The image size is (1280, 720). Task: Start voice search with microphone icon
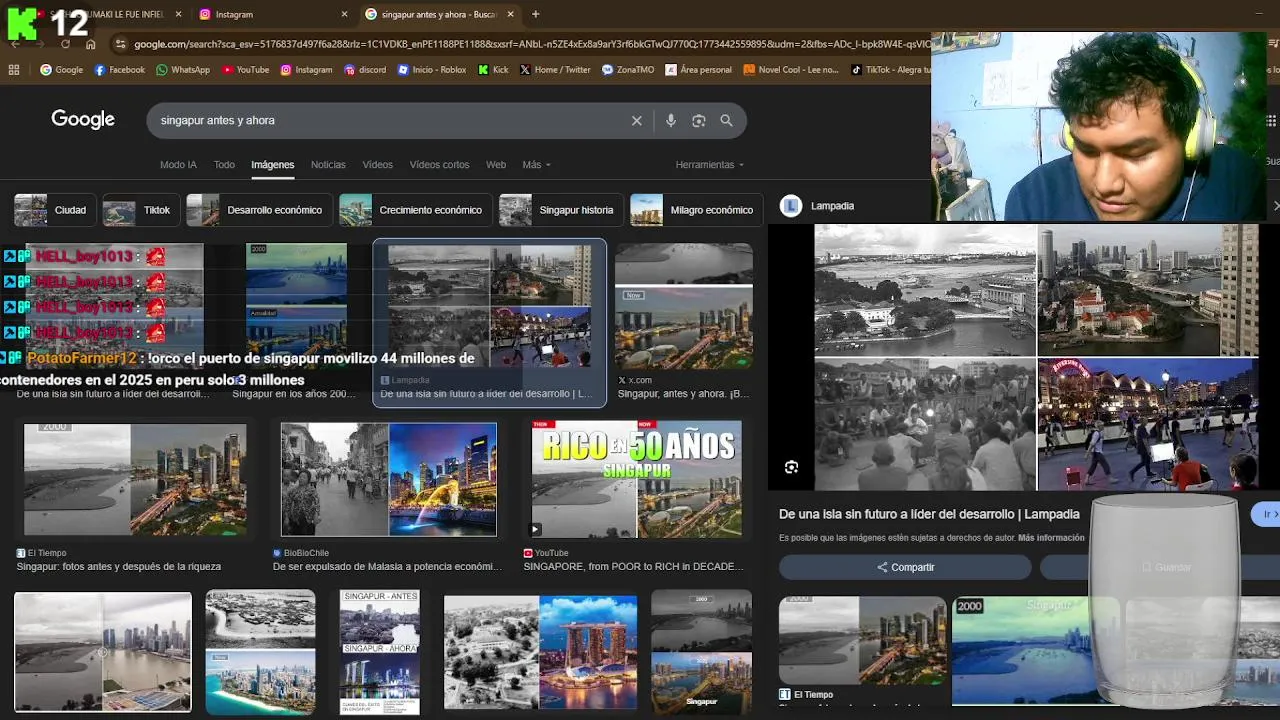point(670,120)
